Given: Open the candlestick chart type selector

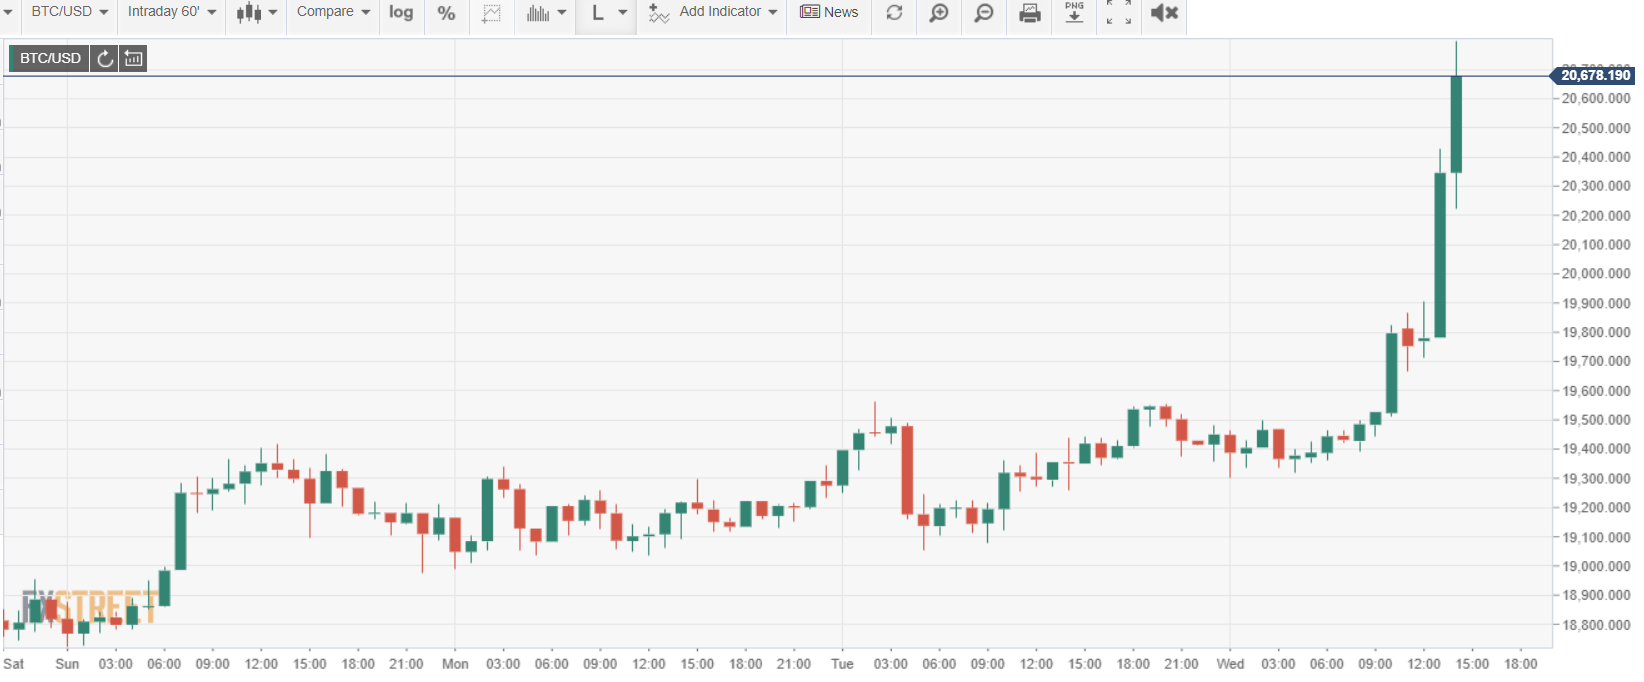Looking at the screenshot, I should point(256,13).
